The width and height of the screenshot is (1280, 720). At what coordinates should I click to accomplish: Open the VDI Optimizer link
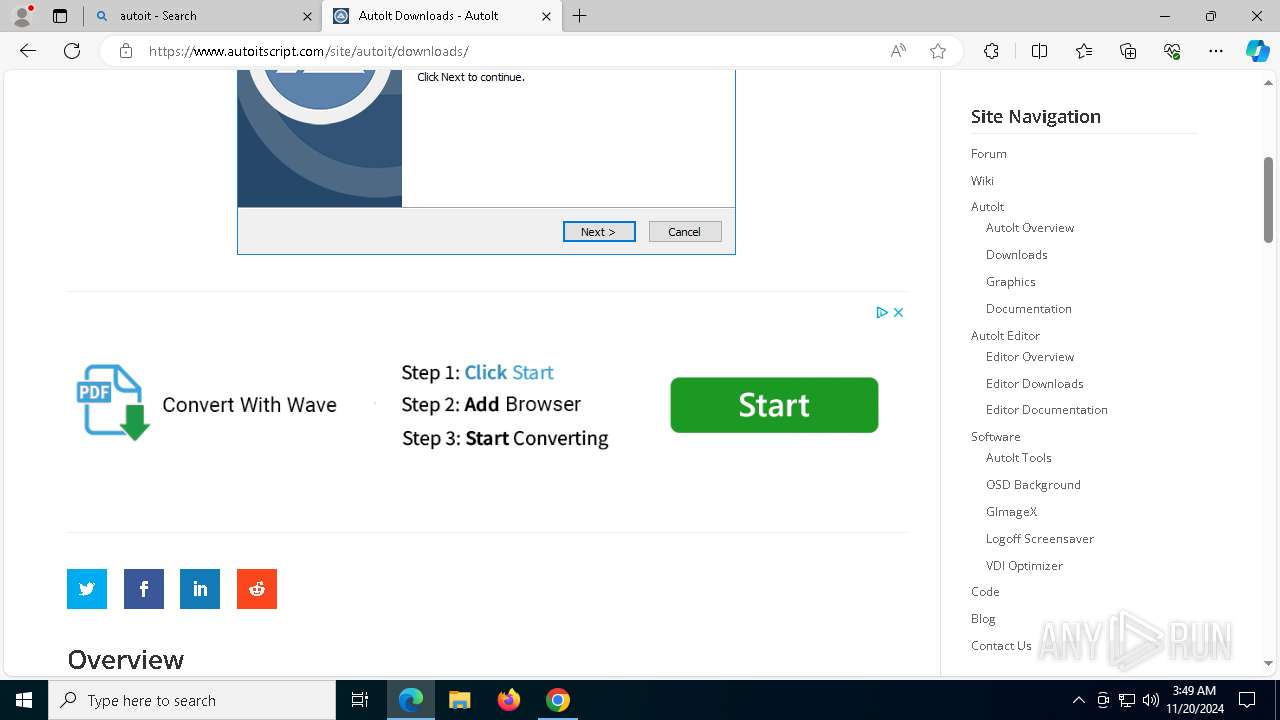1024,565
